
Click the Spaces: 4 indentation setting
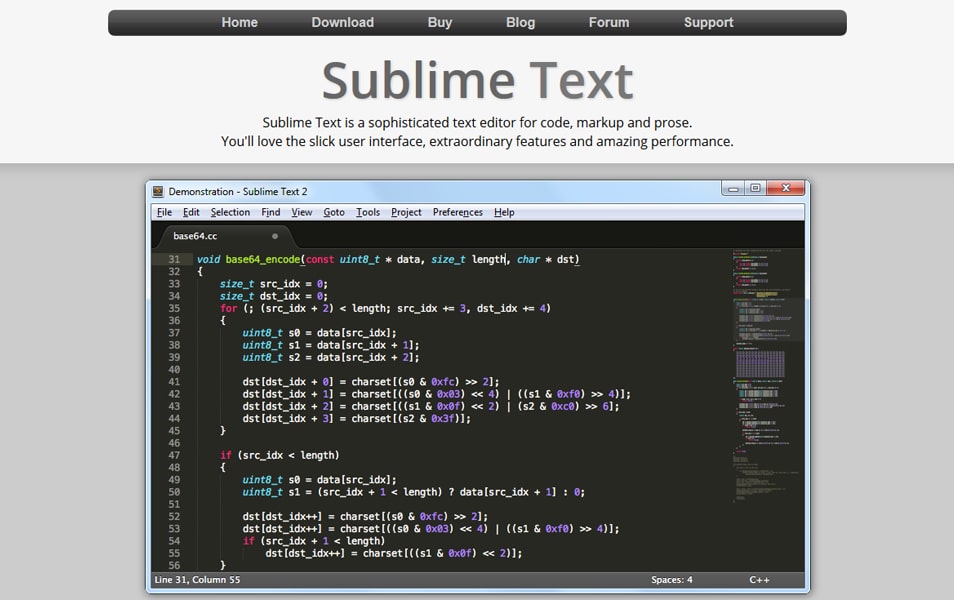pyautogui.click(x=672, y=580)
